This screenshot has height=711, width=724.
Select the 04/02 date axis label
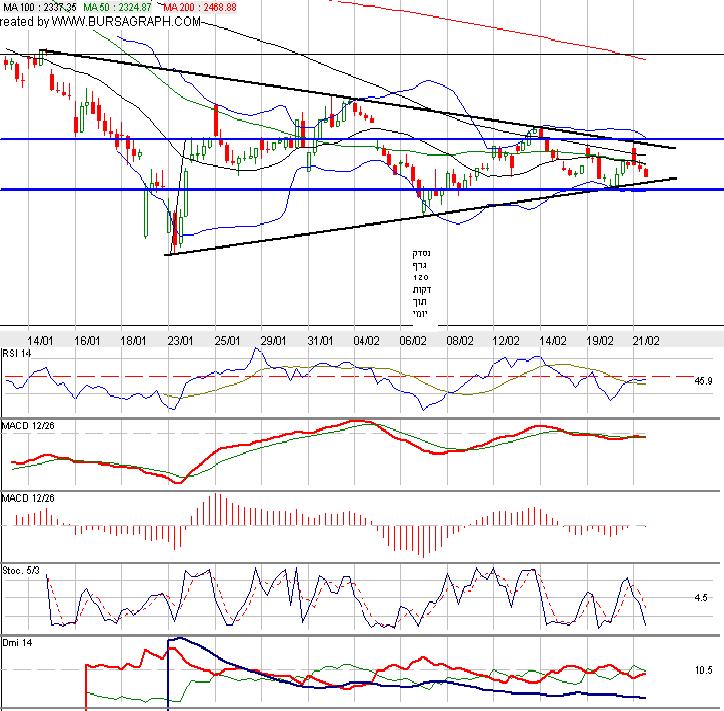[367, 341]
